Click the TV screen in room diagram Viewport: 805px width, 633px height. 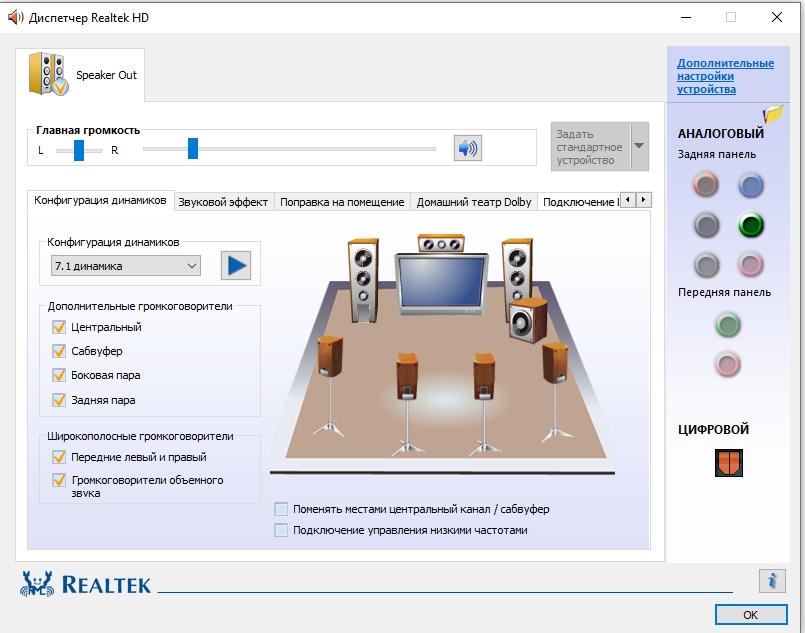(x=442, y=281)
